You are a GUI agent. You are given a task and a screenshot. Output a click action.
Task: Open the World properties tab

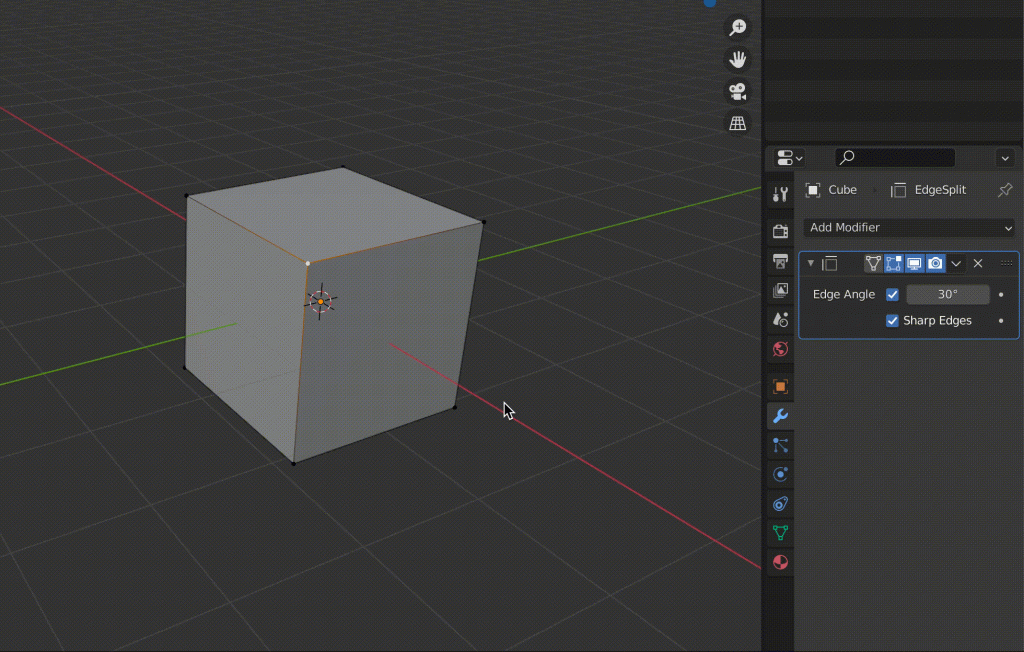coord(780,349)
